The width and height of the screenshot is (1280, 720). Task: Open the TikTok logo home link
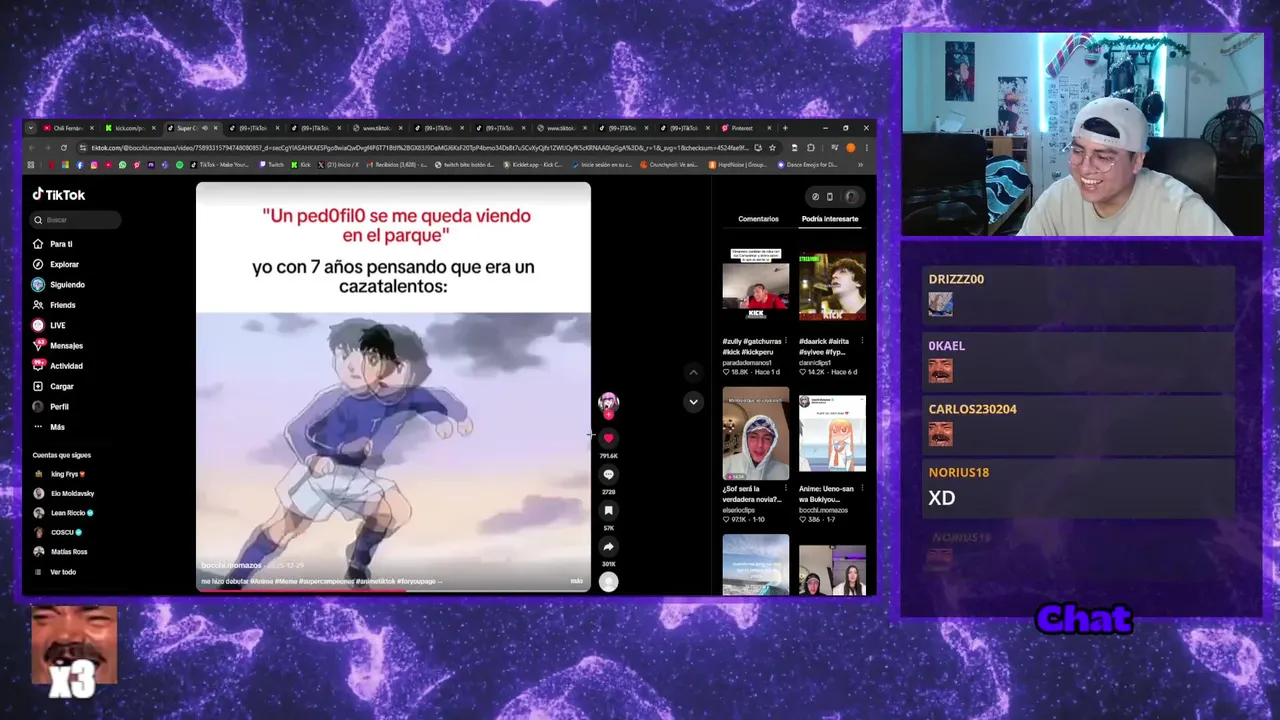click(x=59, y=195)
